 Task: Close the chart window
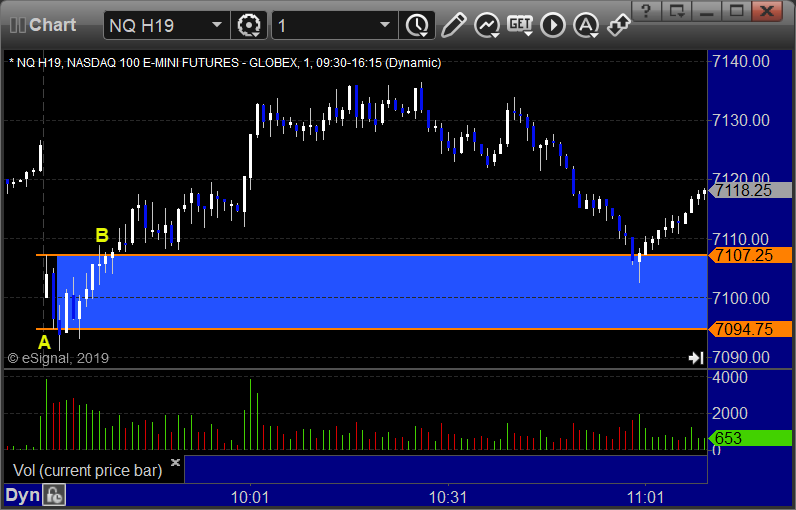pos(767,11)
